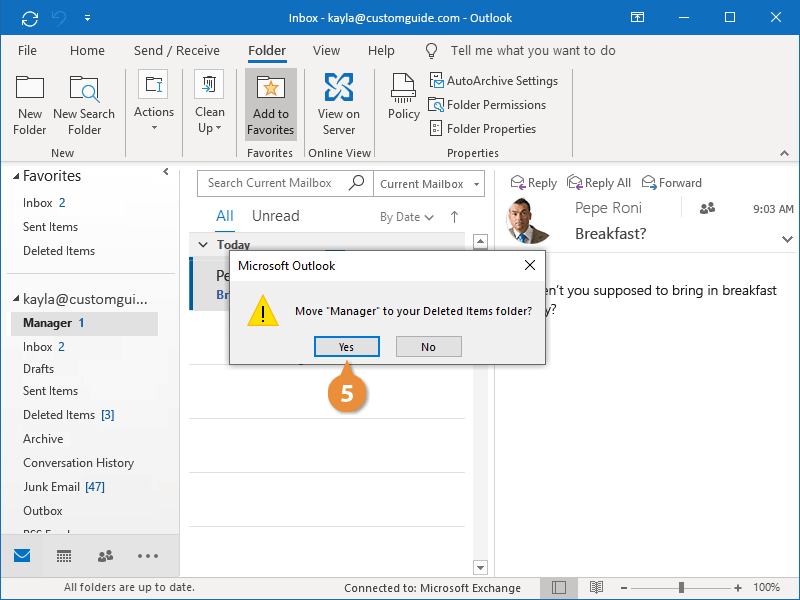Collapse the Today group
This screenshot has height=600, width=800.
pyautogui.click(x=203, y=244)
